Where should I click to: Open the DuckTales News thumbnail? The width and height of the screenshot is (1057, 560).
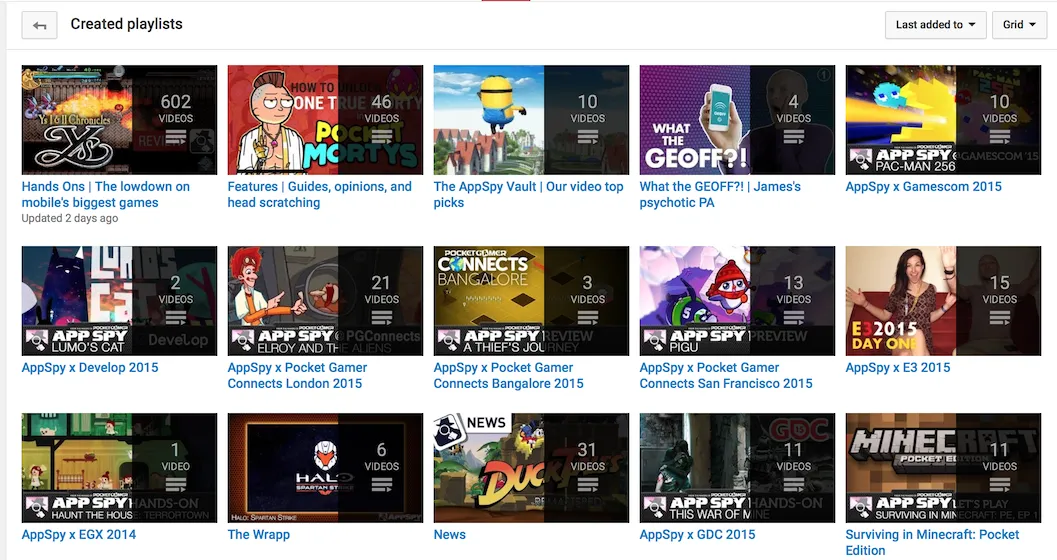click(531, 468)
